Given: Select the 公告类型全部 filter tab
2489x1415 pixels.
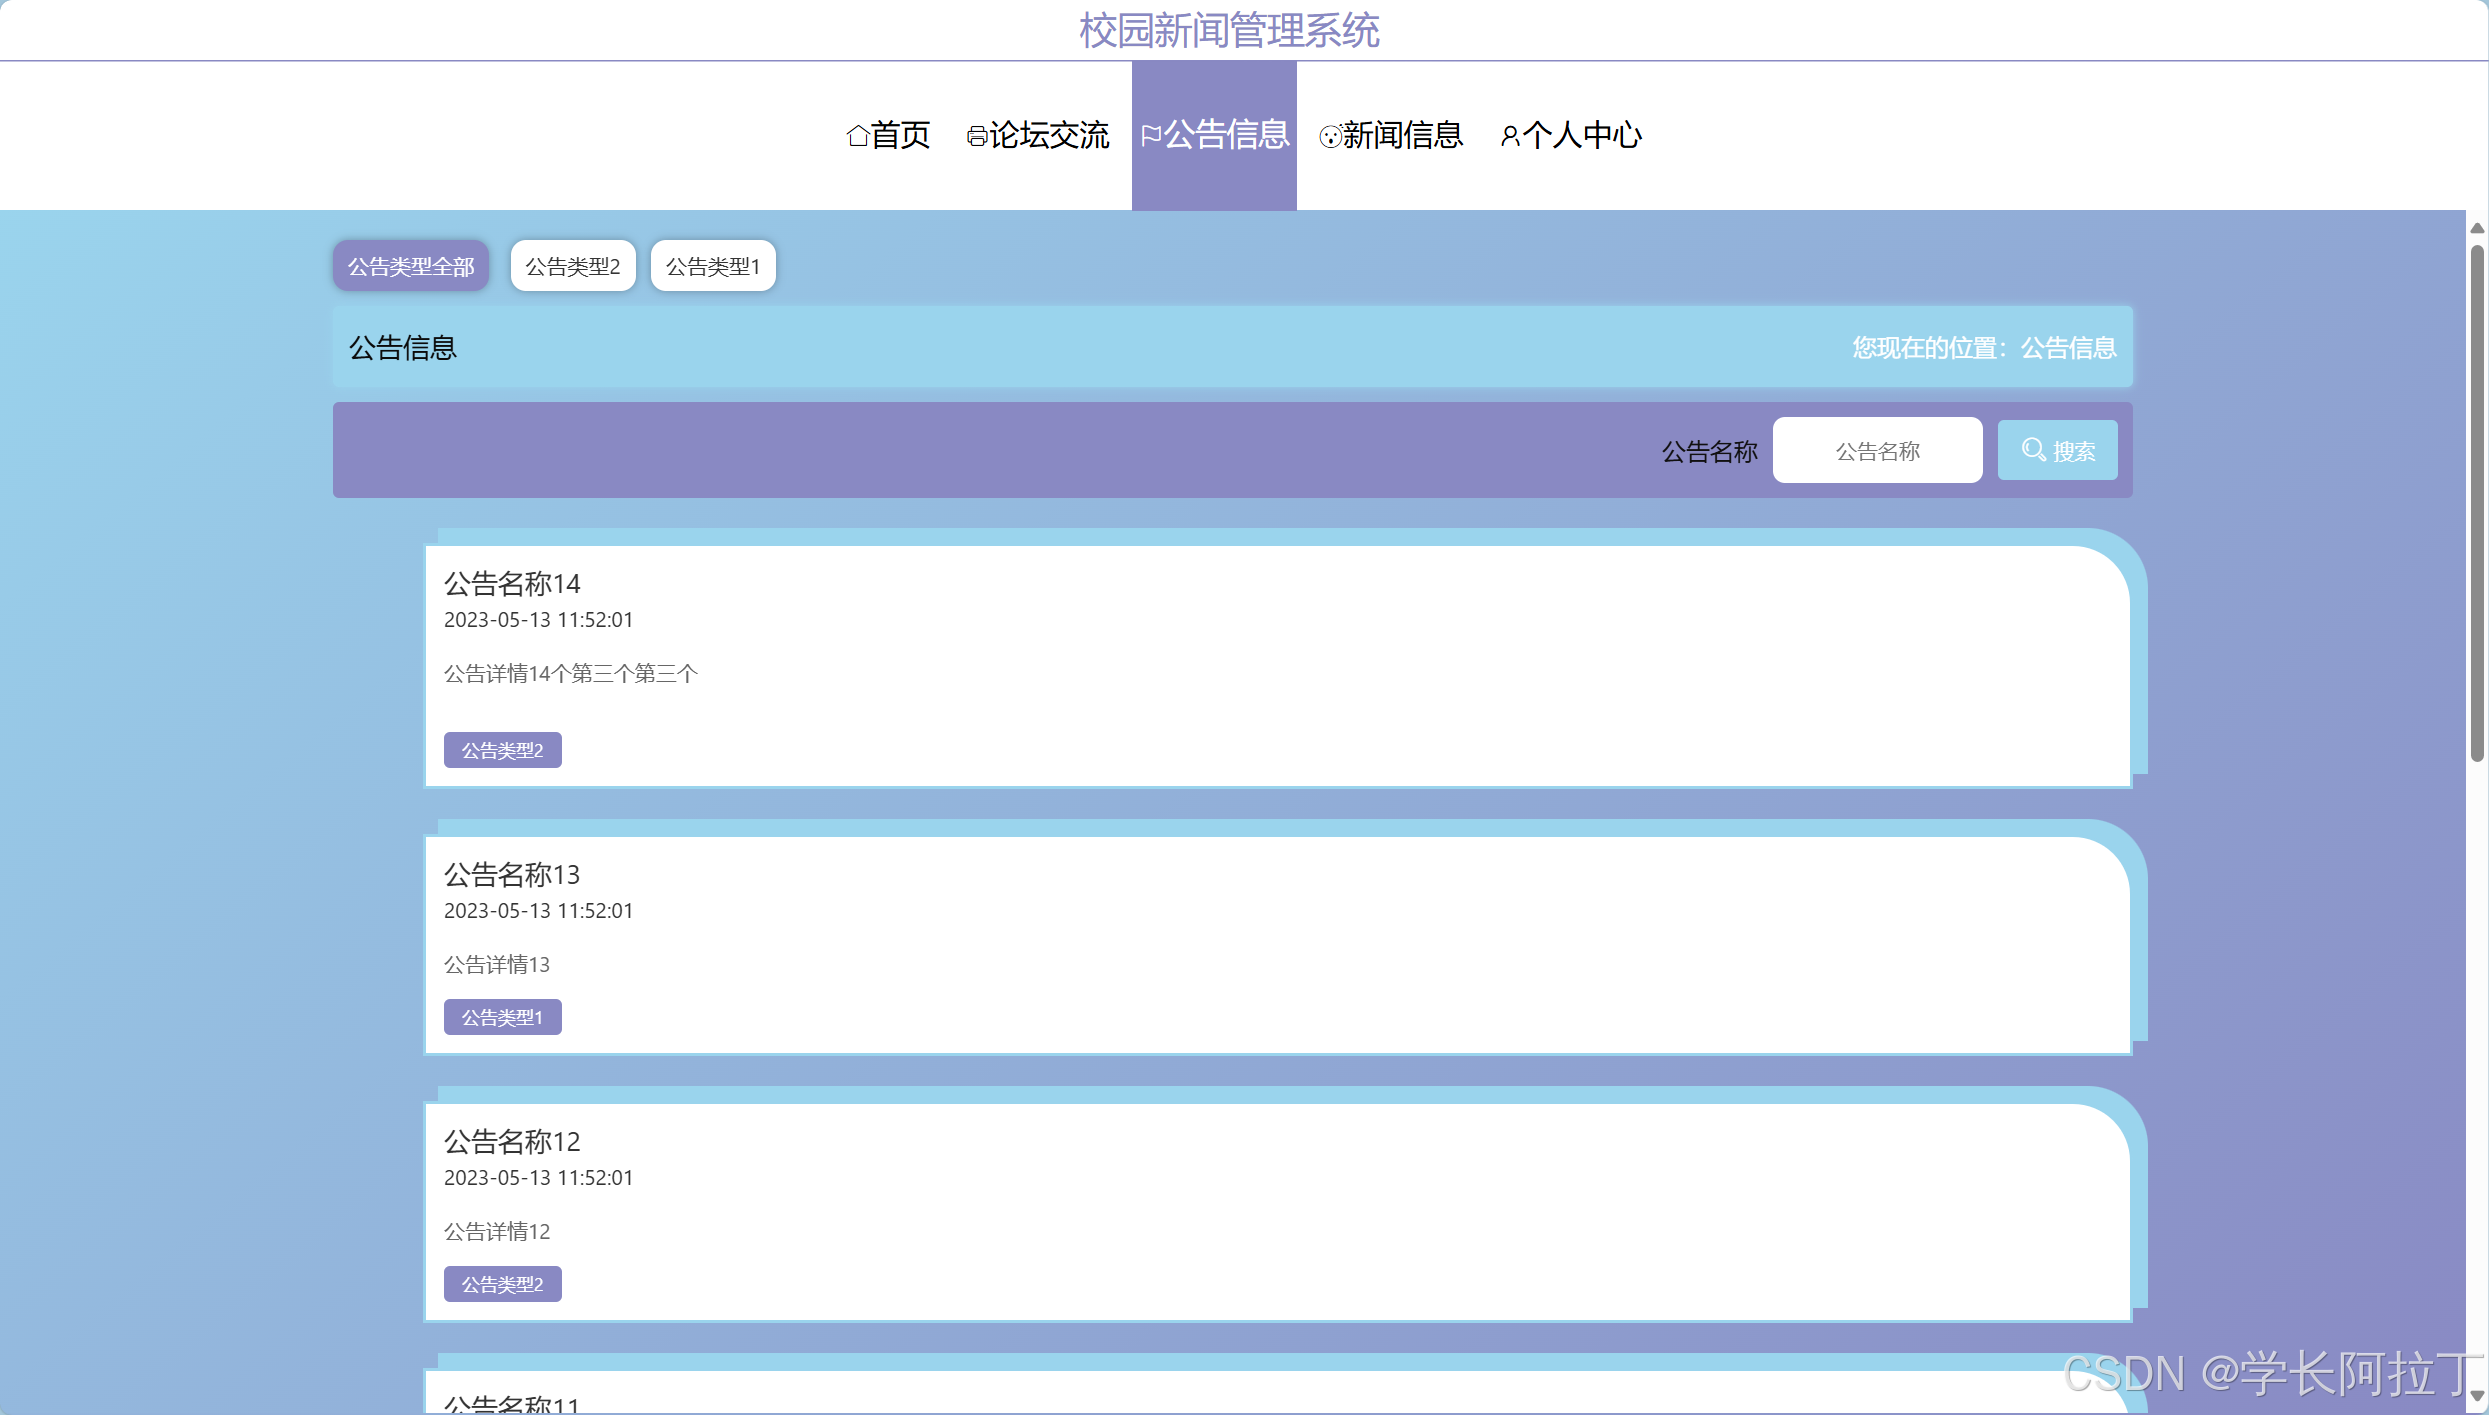Looking at the screenshot, I should [411, 266].
